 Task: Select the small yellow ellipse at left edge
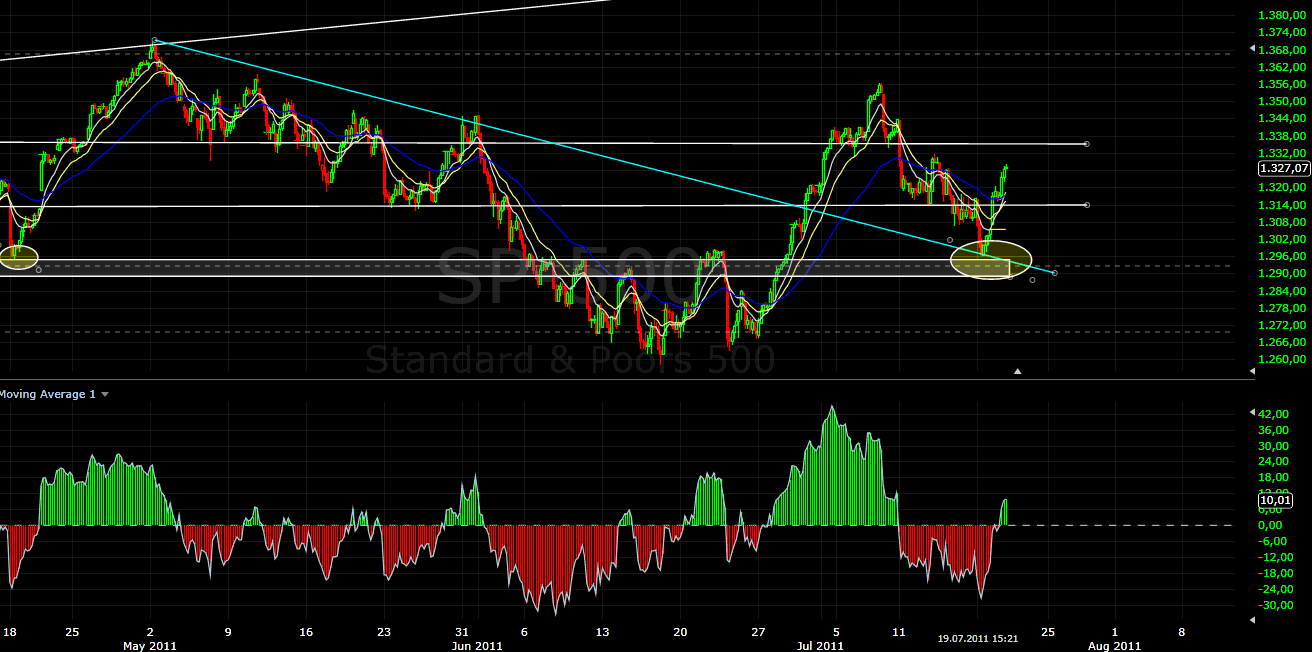coord(19,257)
